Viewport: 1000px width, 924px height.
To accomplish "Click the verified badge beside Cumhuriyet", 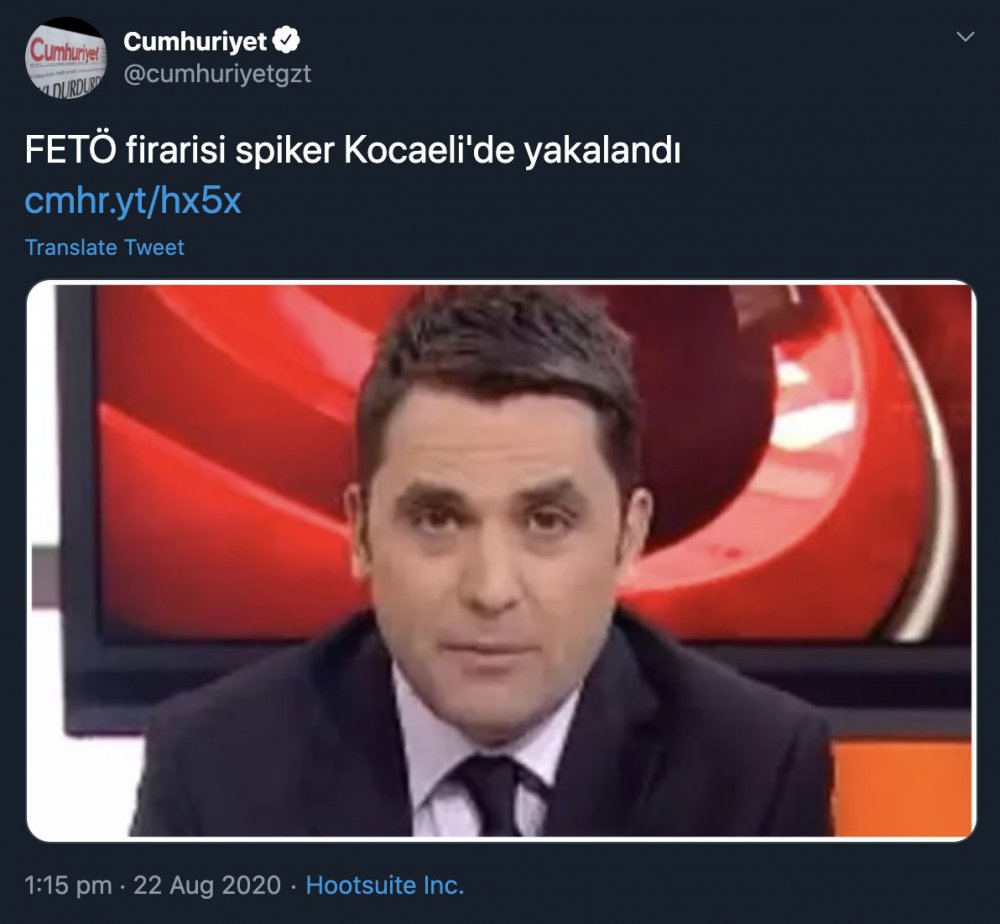I will point(286,41).
